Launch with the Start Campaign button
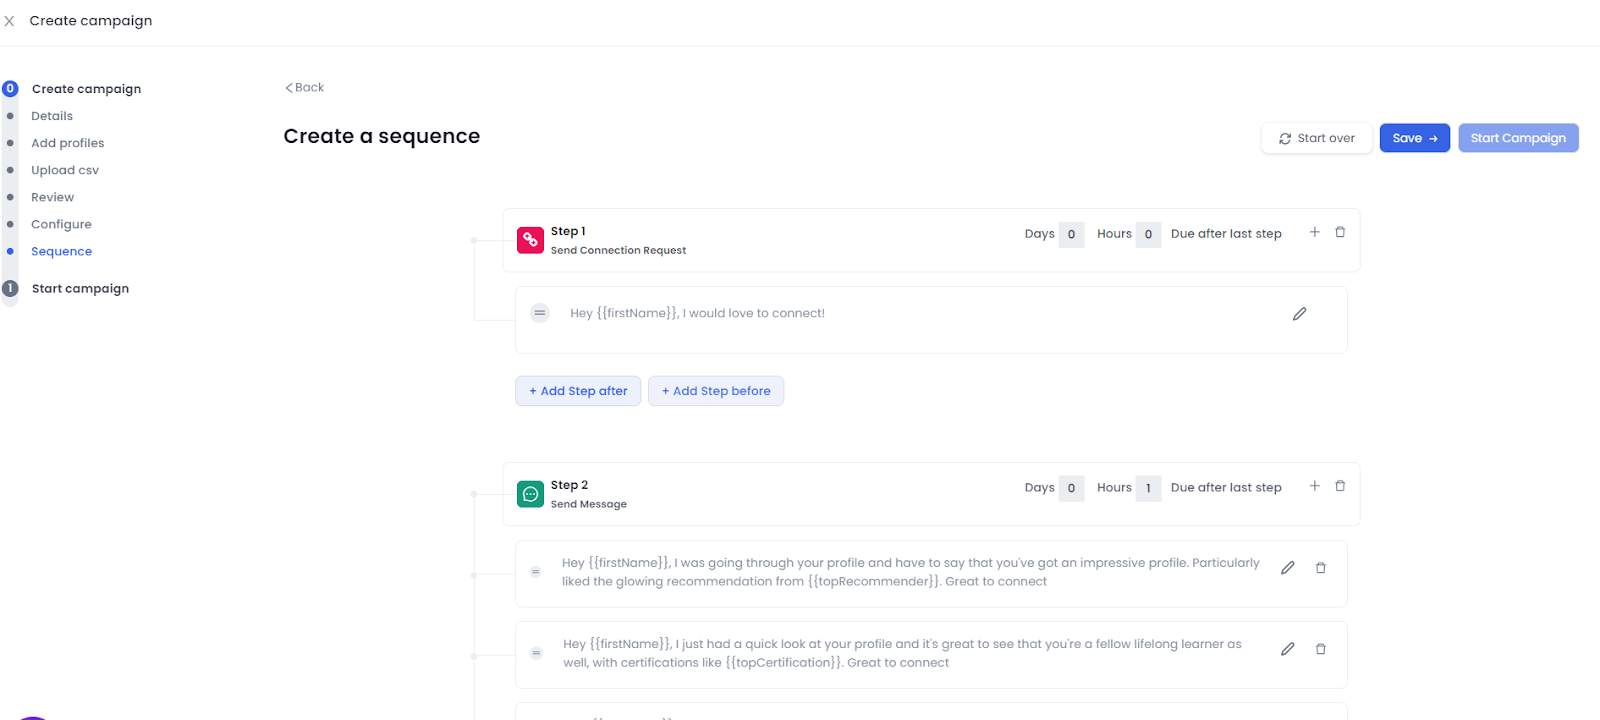Viewport: 1600px width, 720px height. tap(1518, 138)
